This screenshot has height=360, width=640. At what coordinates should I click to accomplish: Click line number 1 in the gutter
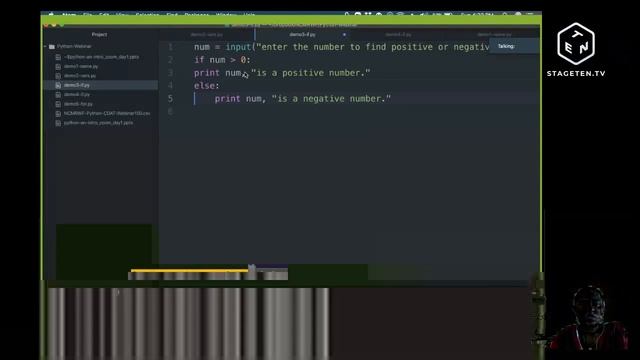pyautogui.click(x=170, y=47)
